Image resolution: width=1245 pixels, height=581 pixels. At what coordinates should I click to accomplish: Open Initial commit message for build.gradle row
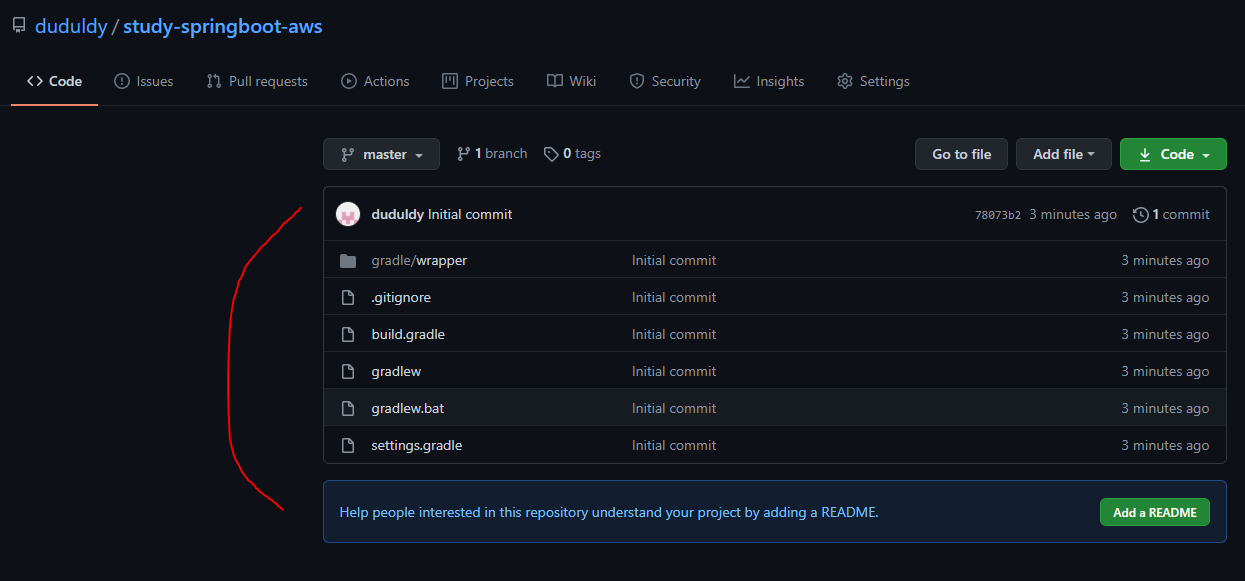(674, 334)
